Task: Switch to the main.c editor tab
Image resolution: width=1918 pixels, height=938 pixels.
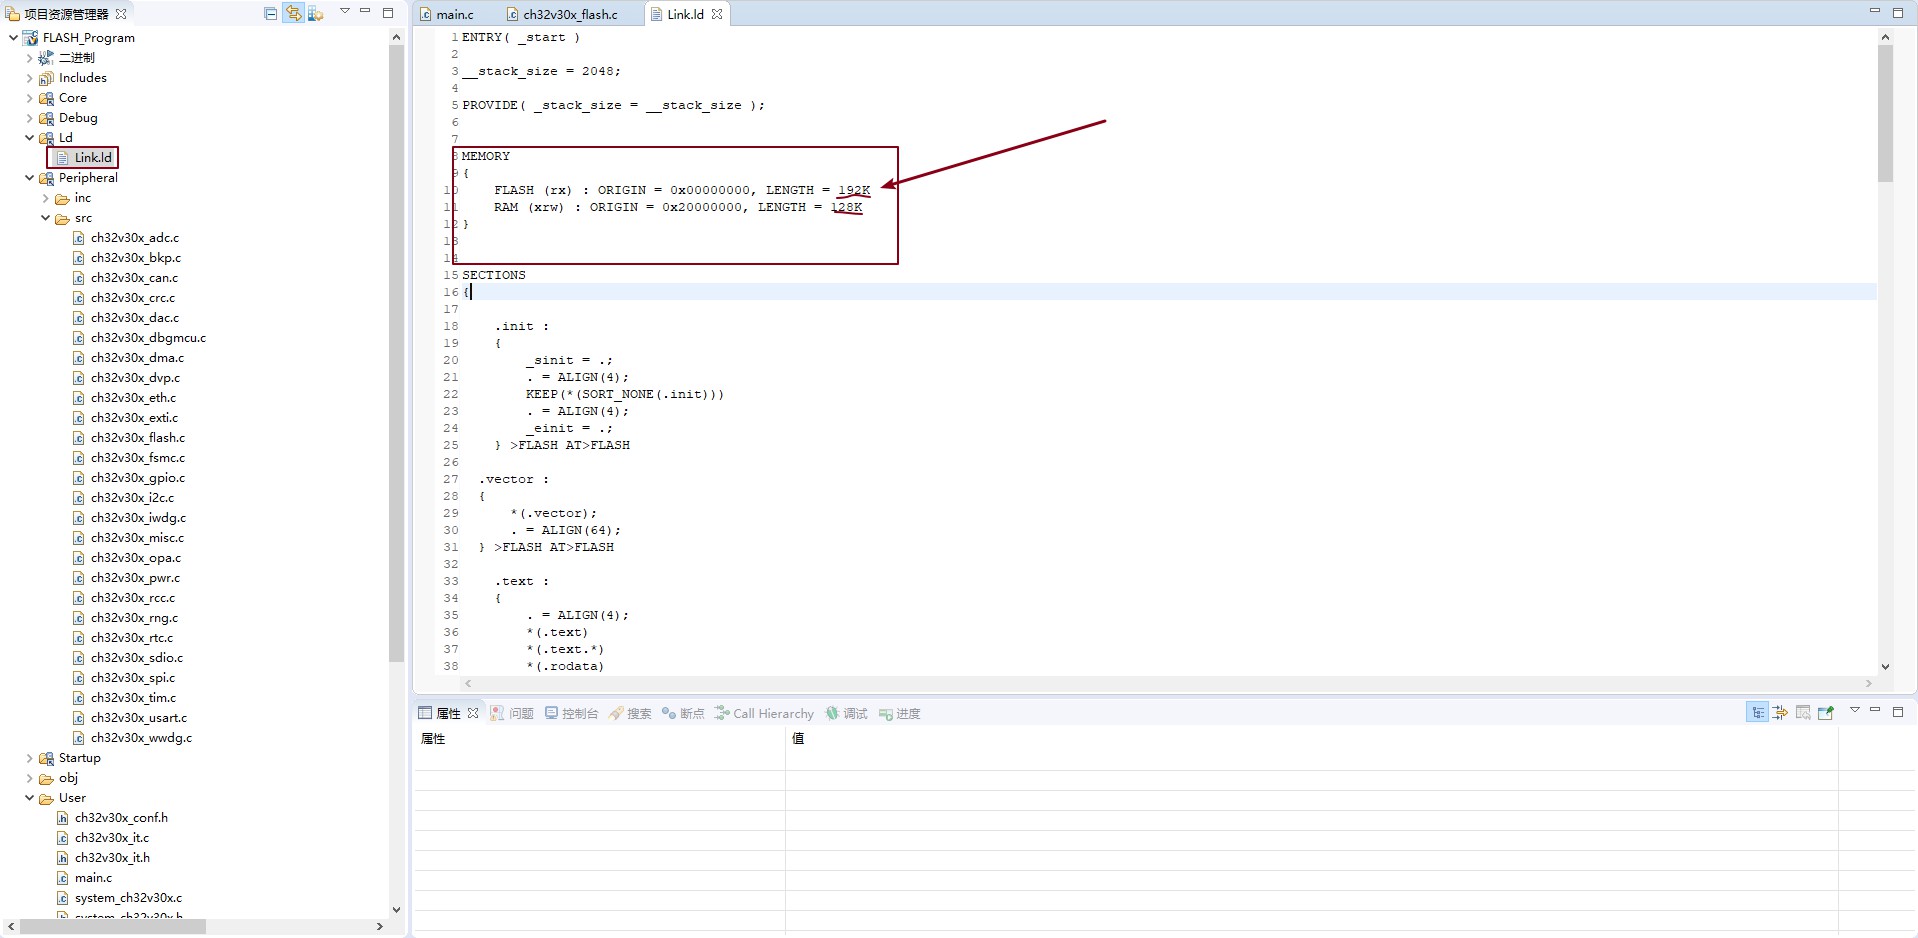Action: (447, 14)
